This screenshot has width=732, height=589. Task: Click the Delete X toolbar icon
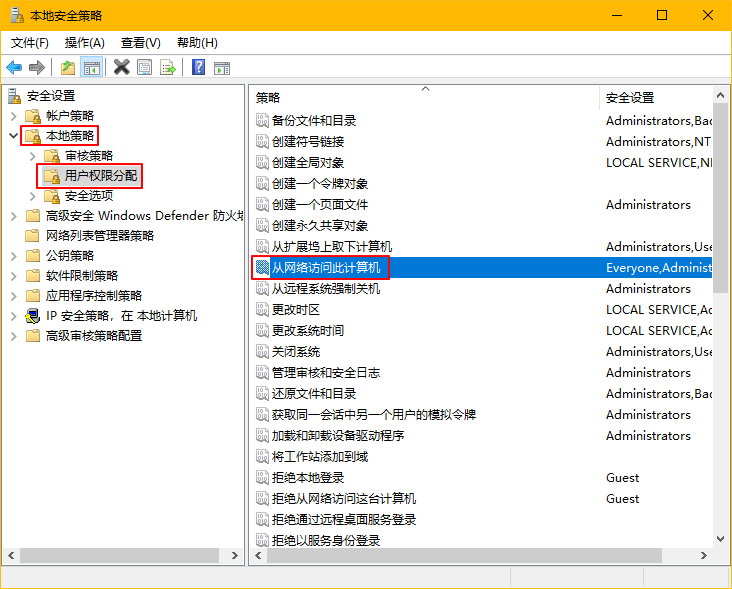point(122,67)
